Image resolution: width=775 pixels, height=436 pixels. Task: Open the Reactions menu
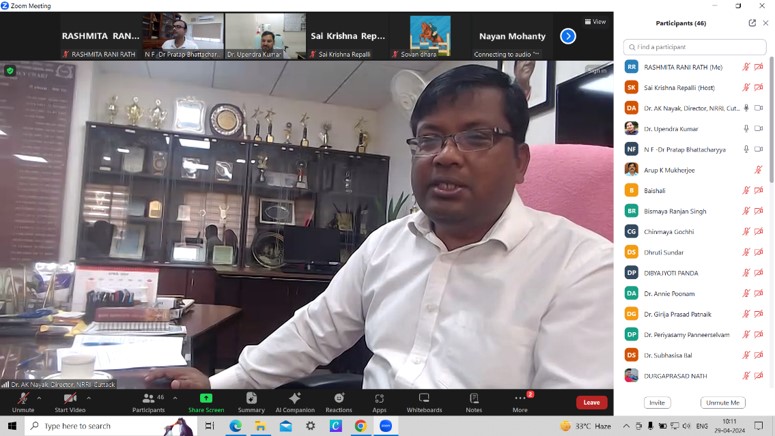point(339,401)
